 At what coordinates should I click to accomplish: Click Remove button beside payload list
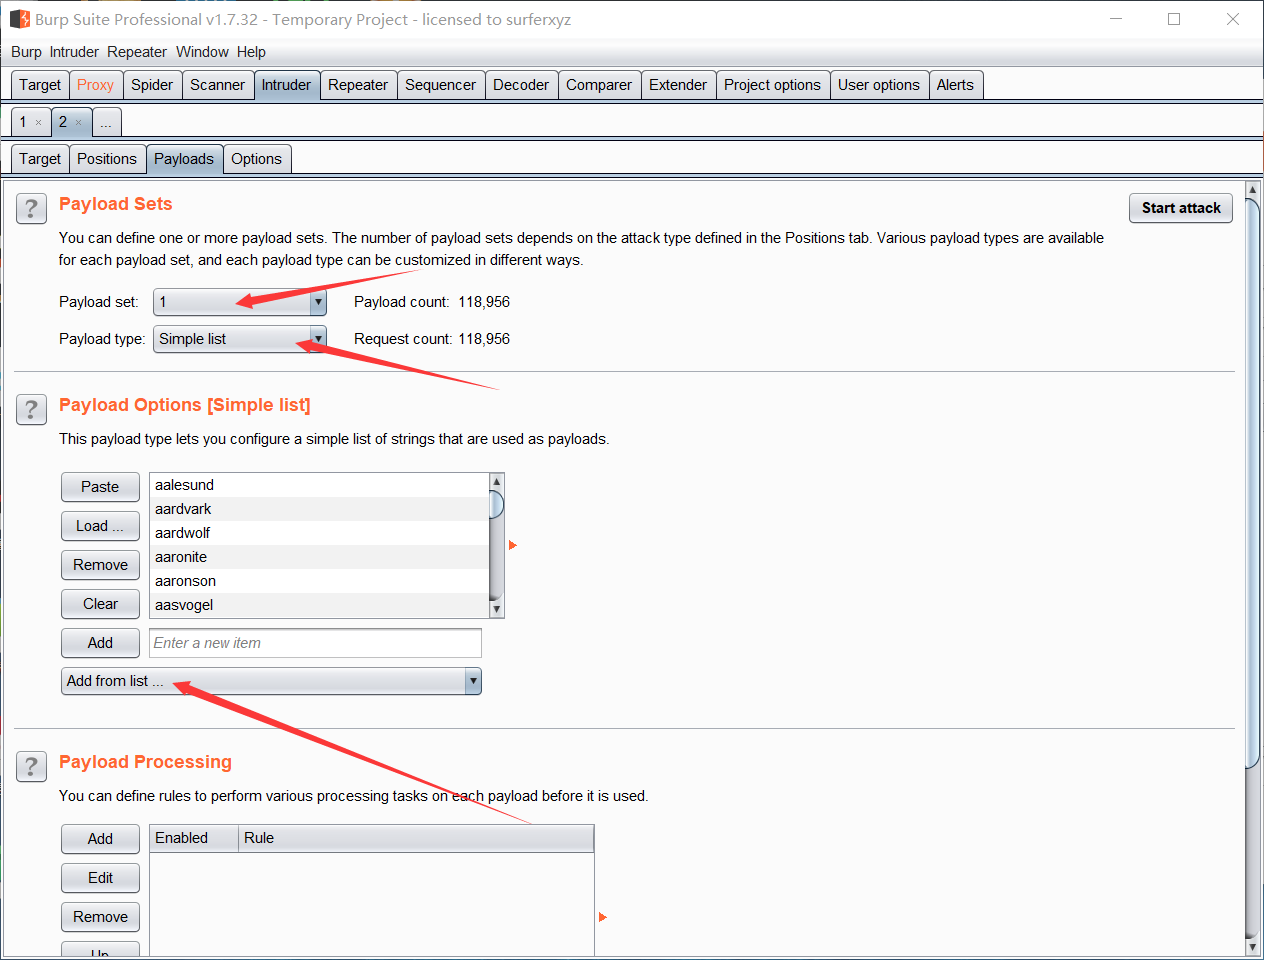pyautogui.click(x=100, y=565)
